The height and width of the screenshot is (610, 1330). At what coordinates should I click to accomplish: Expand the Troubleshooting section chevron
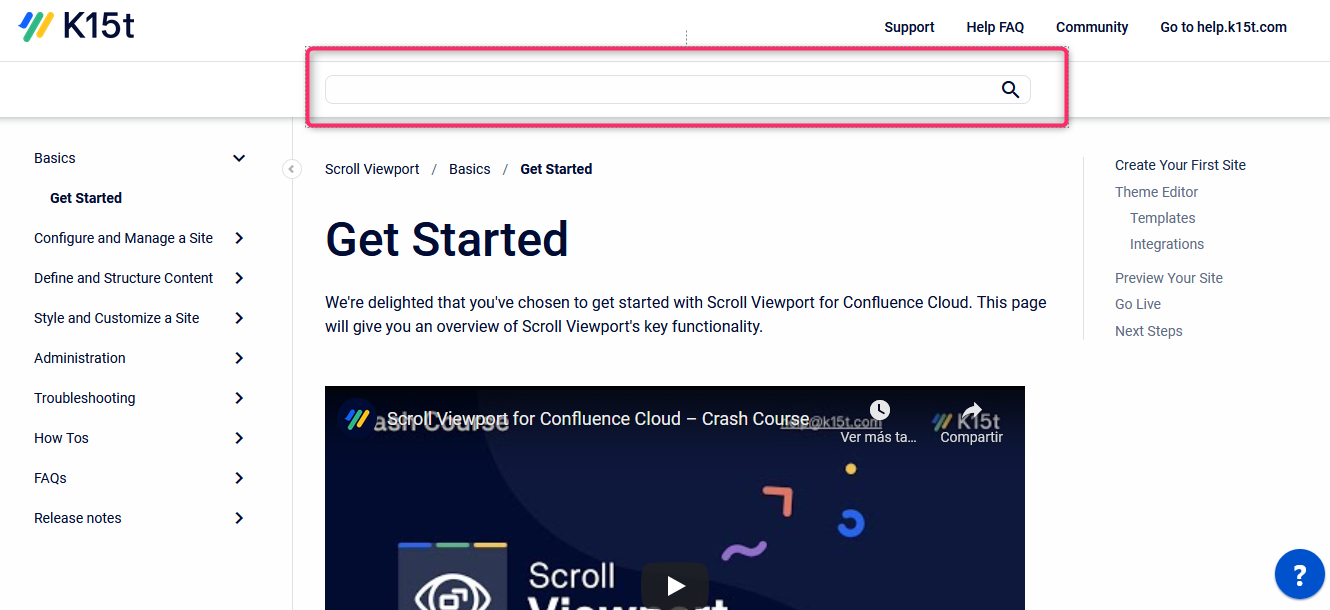(x=239, y=398)
